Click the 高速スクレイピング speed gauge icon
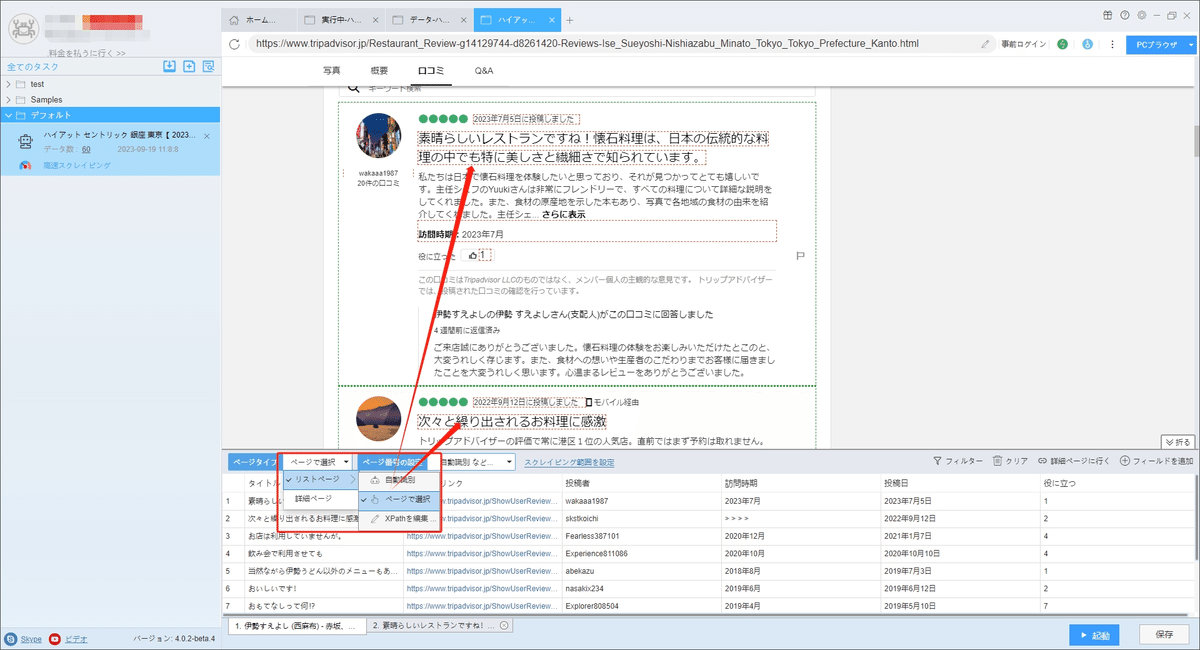 point(26,166)
